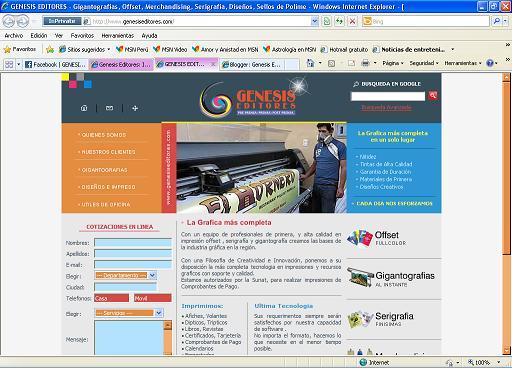Click the Ciudad input field

(x=125, y=287)
